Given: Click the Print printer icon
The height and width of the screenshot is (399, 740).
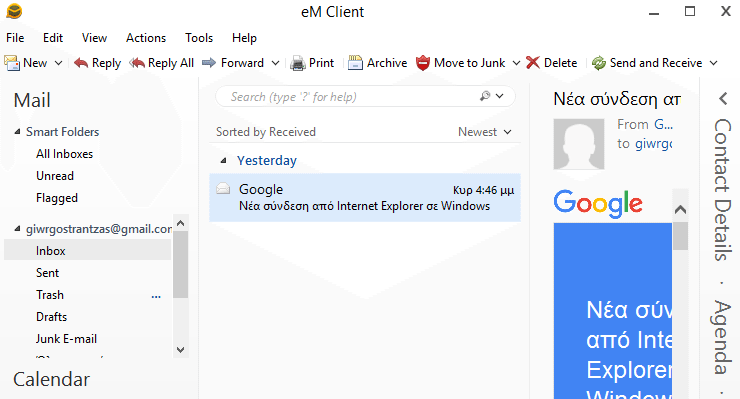Looking at the screenshot, I should (x=298, y=63).
